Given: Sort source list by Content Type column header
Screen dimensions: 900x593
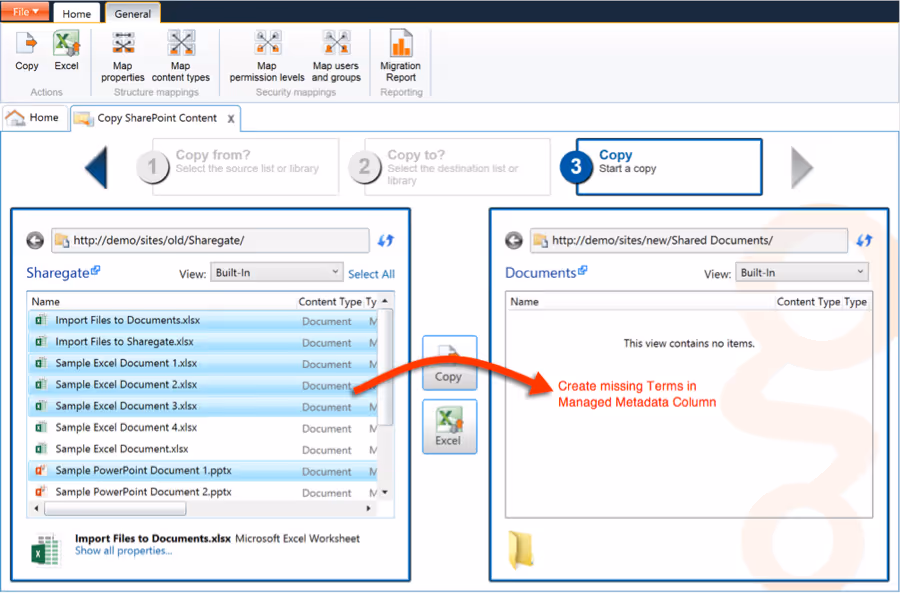Looking at the screenshot, I should point(330,301).
